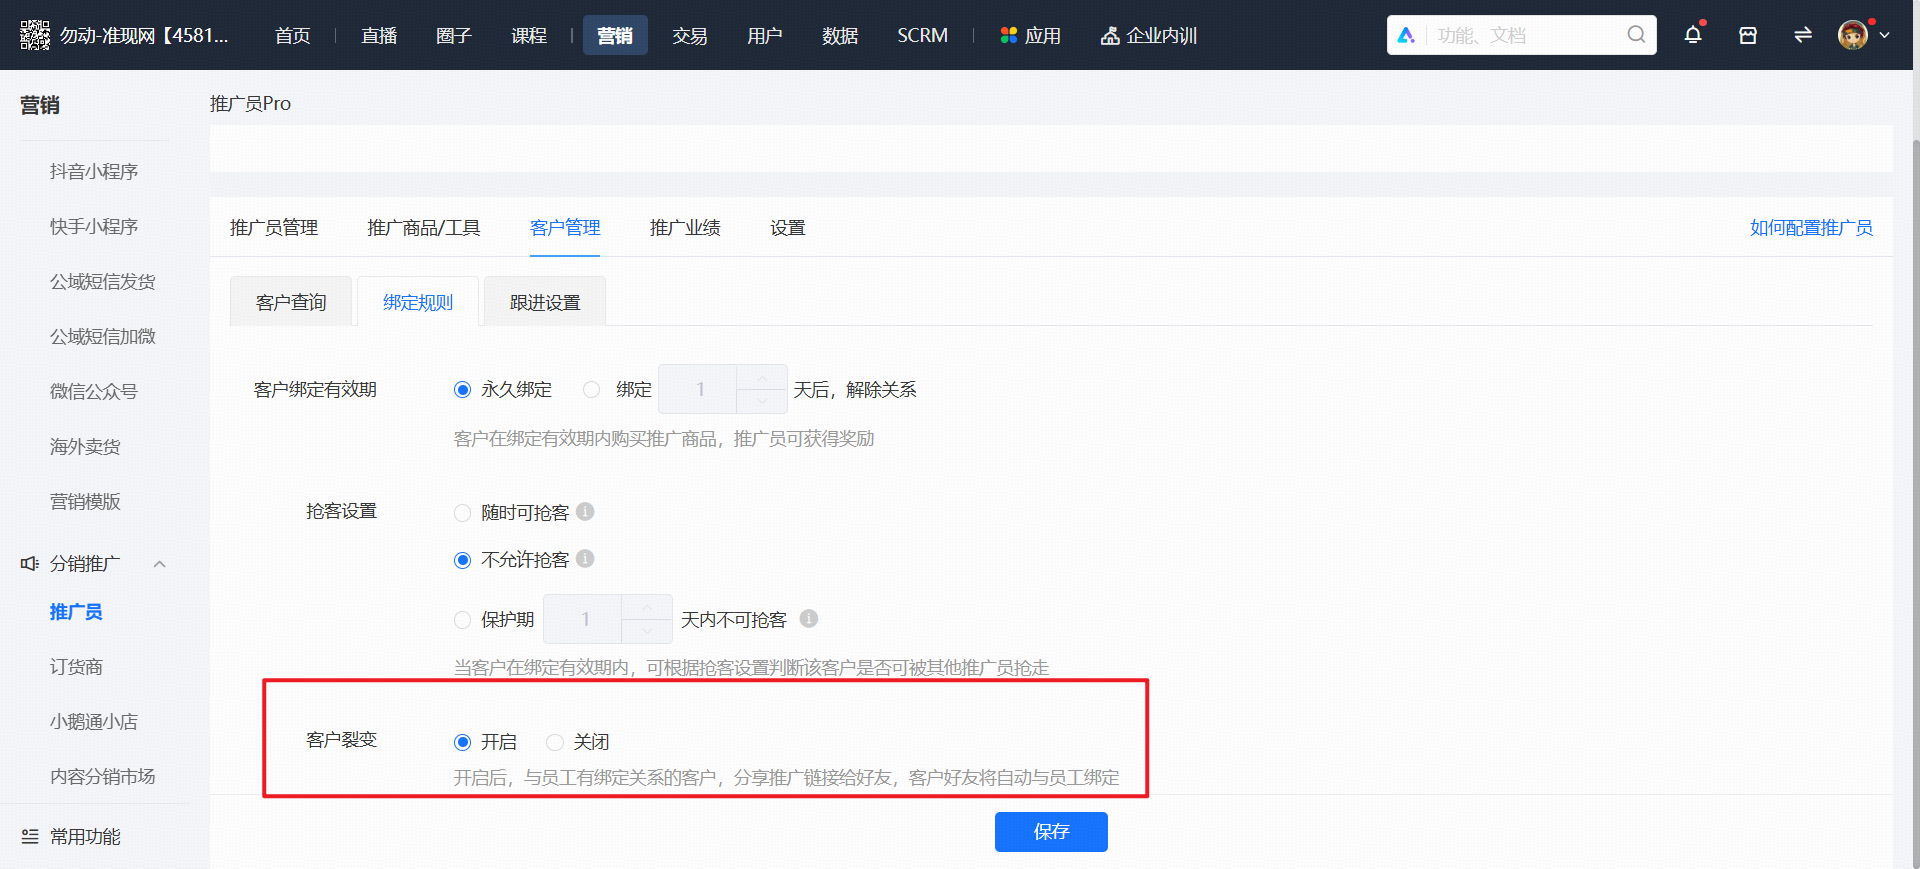This screenshot has width=1920, height=869.
Task: Open 数据 in top navigation
Action: tap(840, 35)
